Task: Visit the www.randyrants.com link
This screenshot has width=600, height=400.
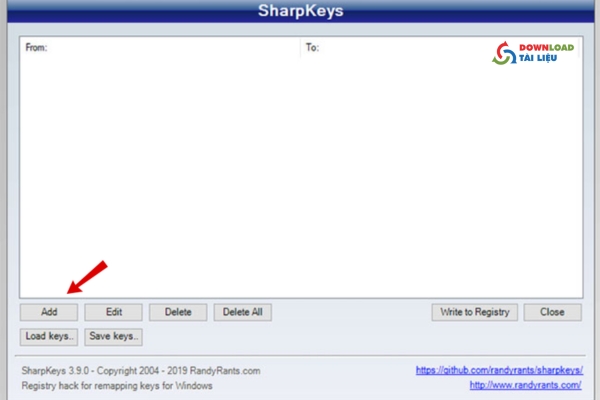Action: 526,385
